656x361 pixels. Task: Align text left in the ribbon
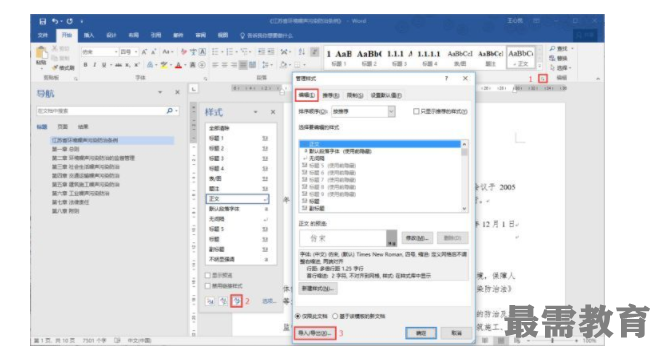point(215,65)
